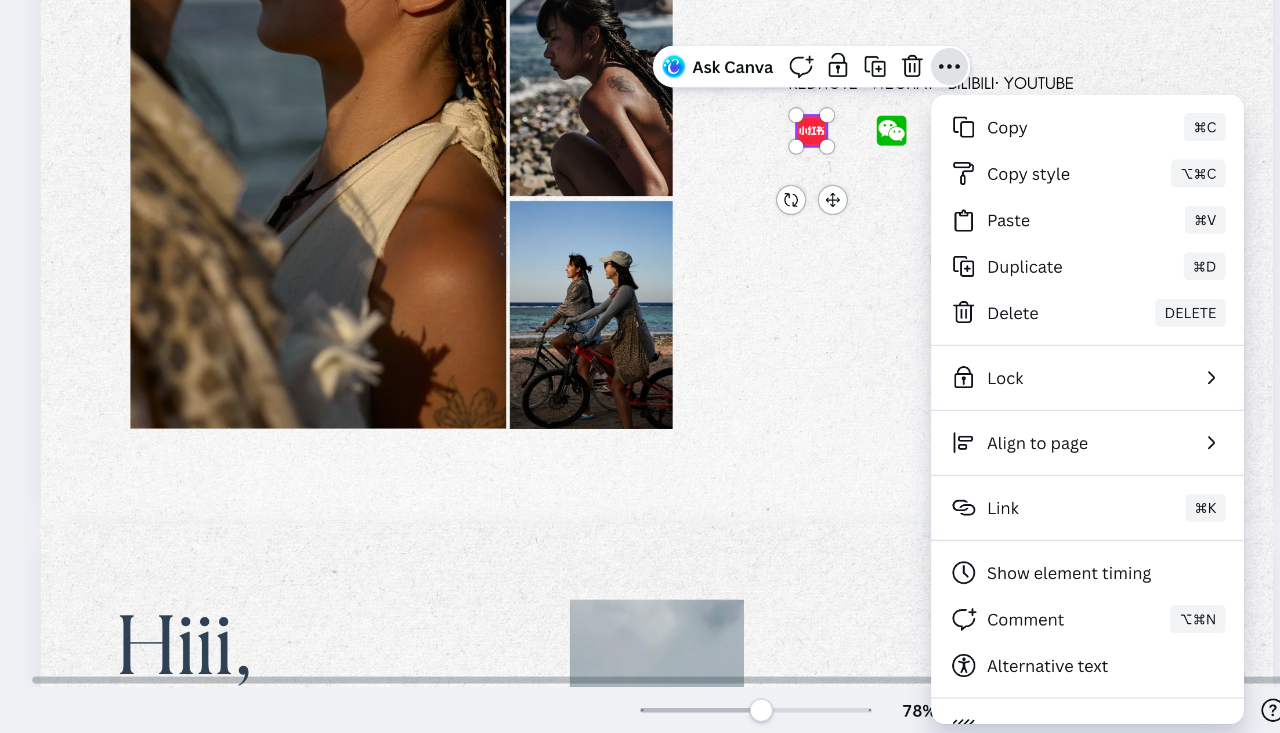Expand the Align to page submenu
This screenshot has height=733, width=1280.
[1087, 443]
